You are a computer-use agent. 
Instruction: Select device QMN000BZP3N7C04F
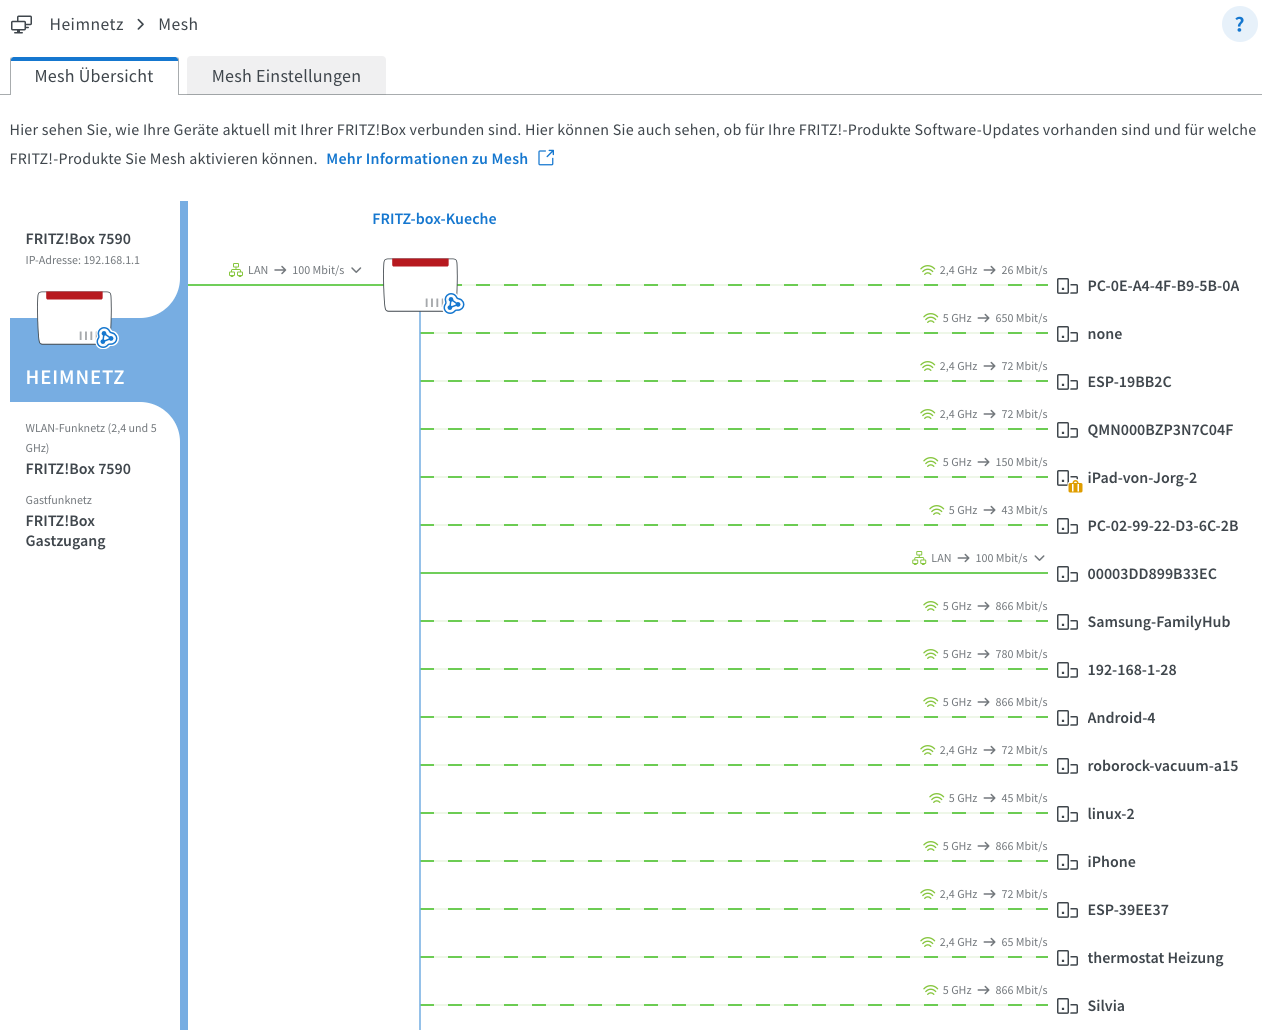(1160, 430)
